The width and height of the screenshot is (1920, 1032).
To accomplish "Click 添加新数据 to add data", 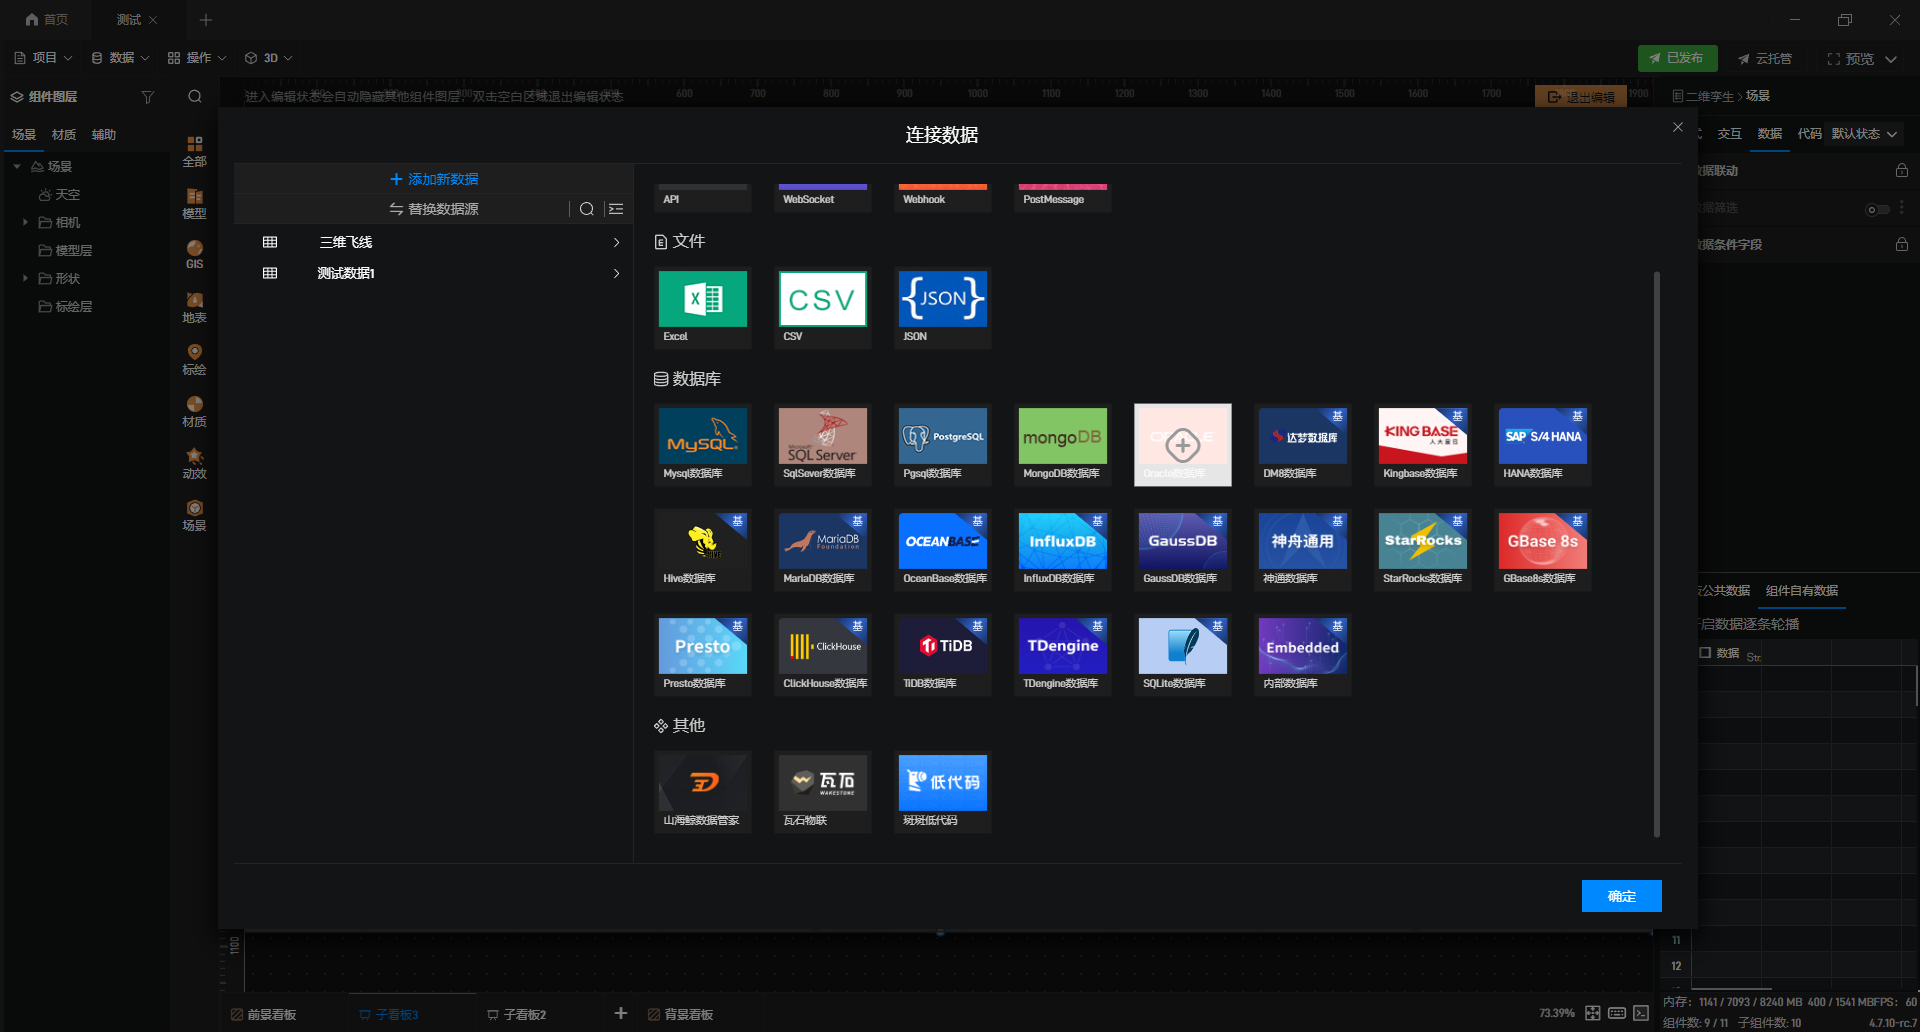I will [x=434, y=179].
